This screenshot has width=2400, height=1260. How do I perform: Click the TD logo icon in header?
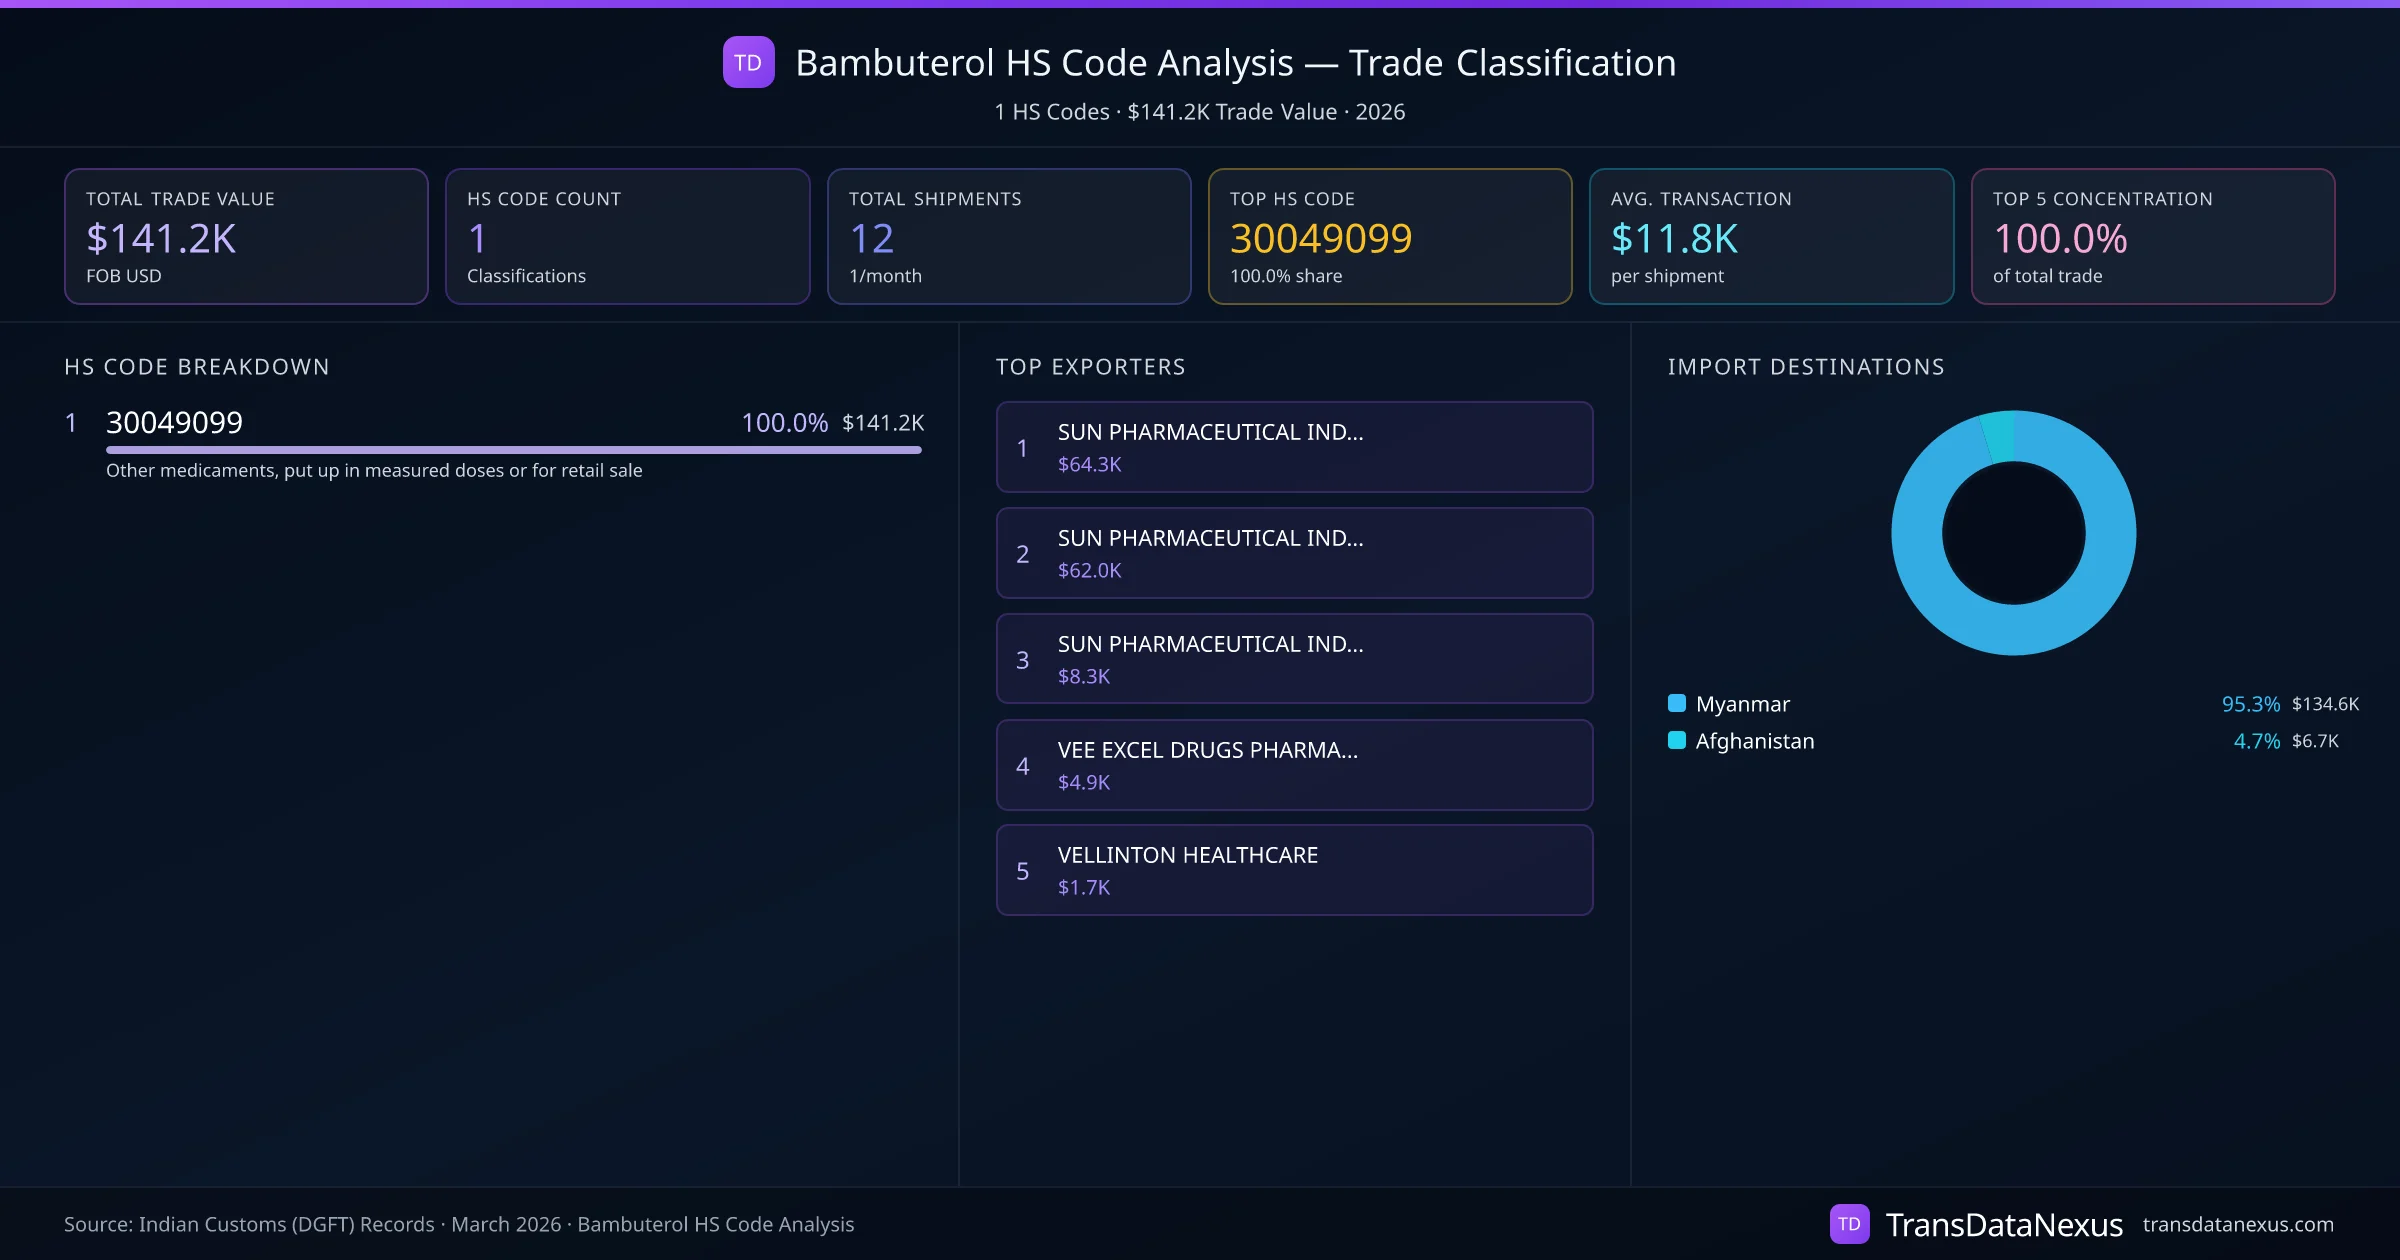coord(748,62)
